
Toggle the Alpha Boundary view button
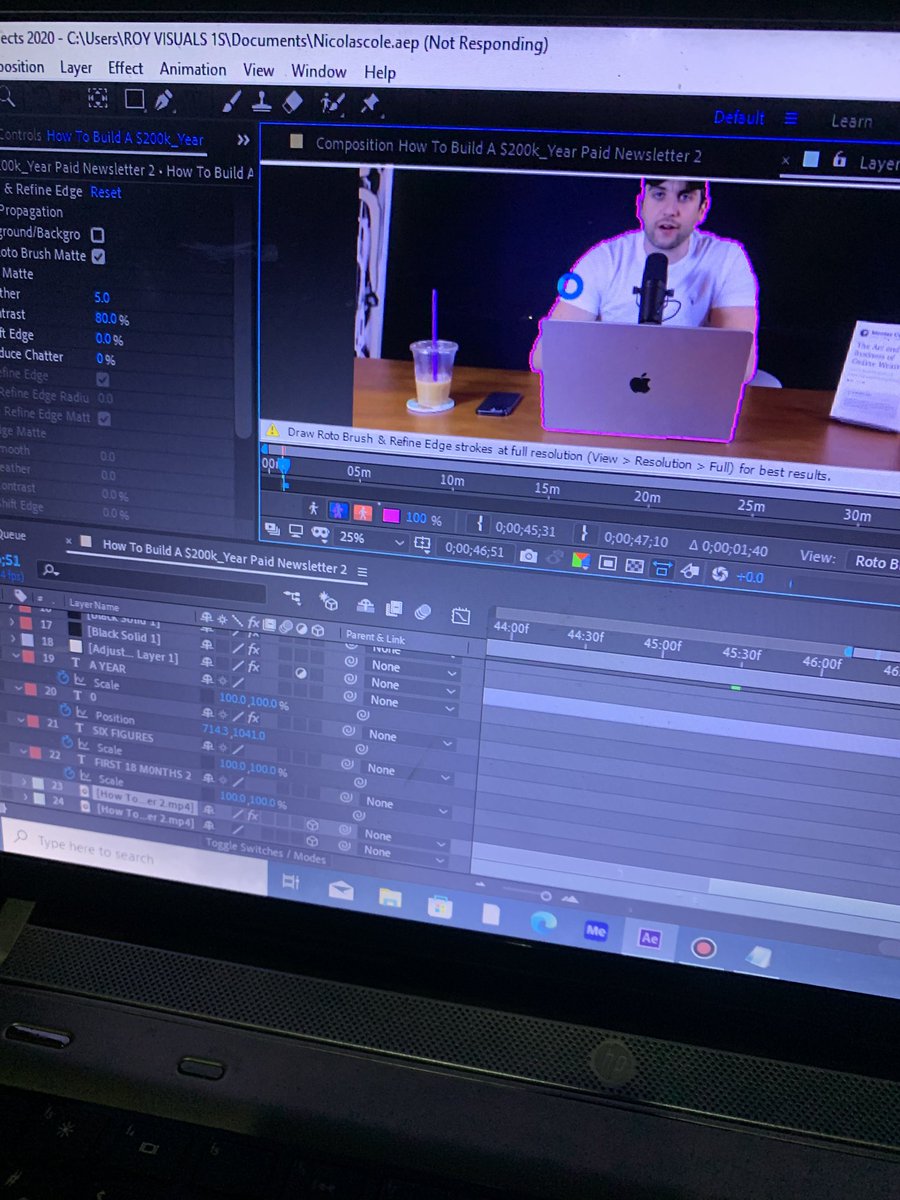point(337,510)
